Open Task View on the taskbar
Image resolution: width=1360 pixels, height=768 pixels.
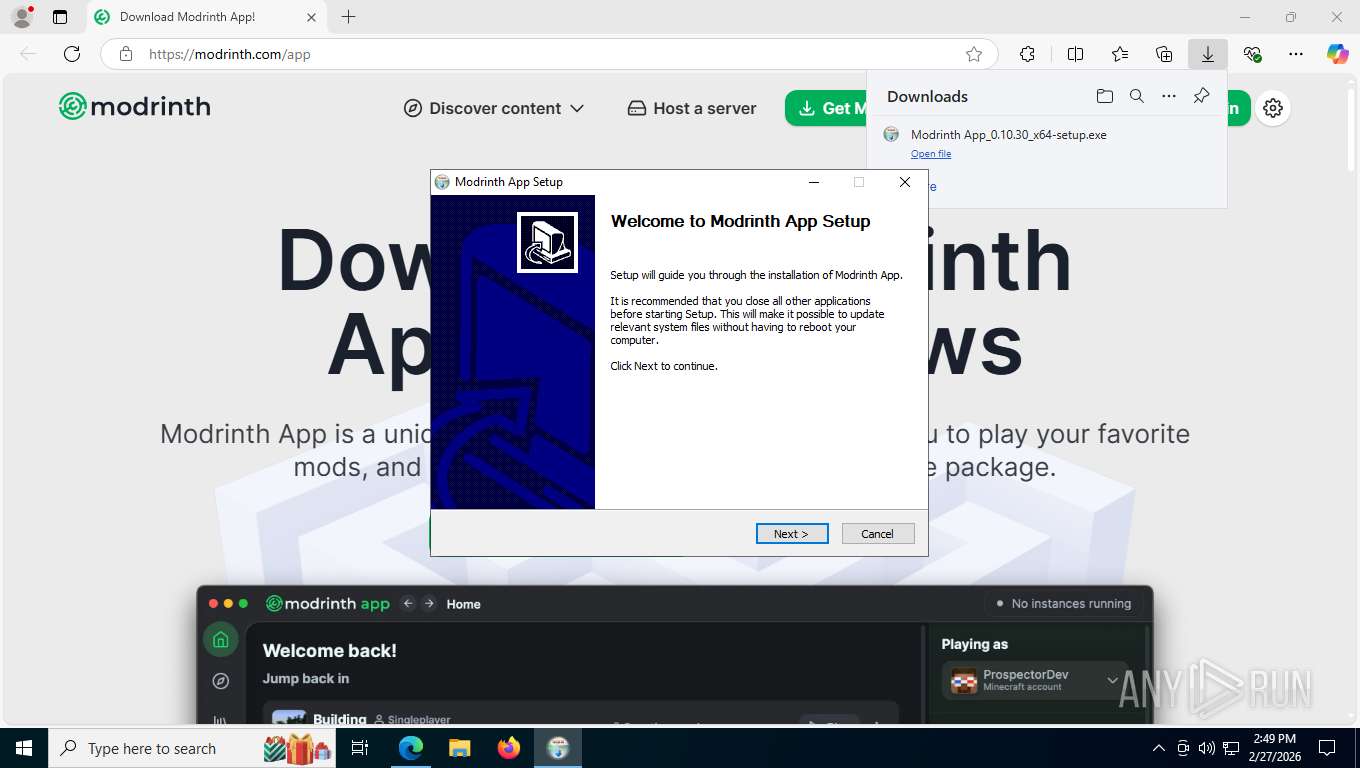coord(360,748)
